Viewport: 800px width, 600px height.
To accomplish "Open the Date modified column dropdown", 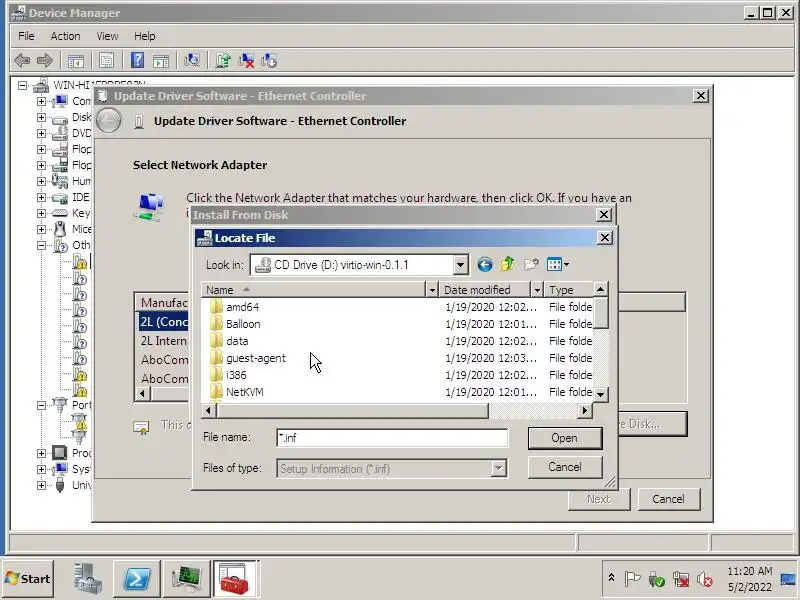I will [x=537, y=290].
